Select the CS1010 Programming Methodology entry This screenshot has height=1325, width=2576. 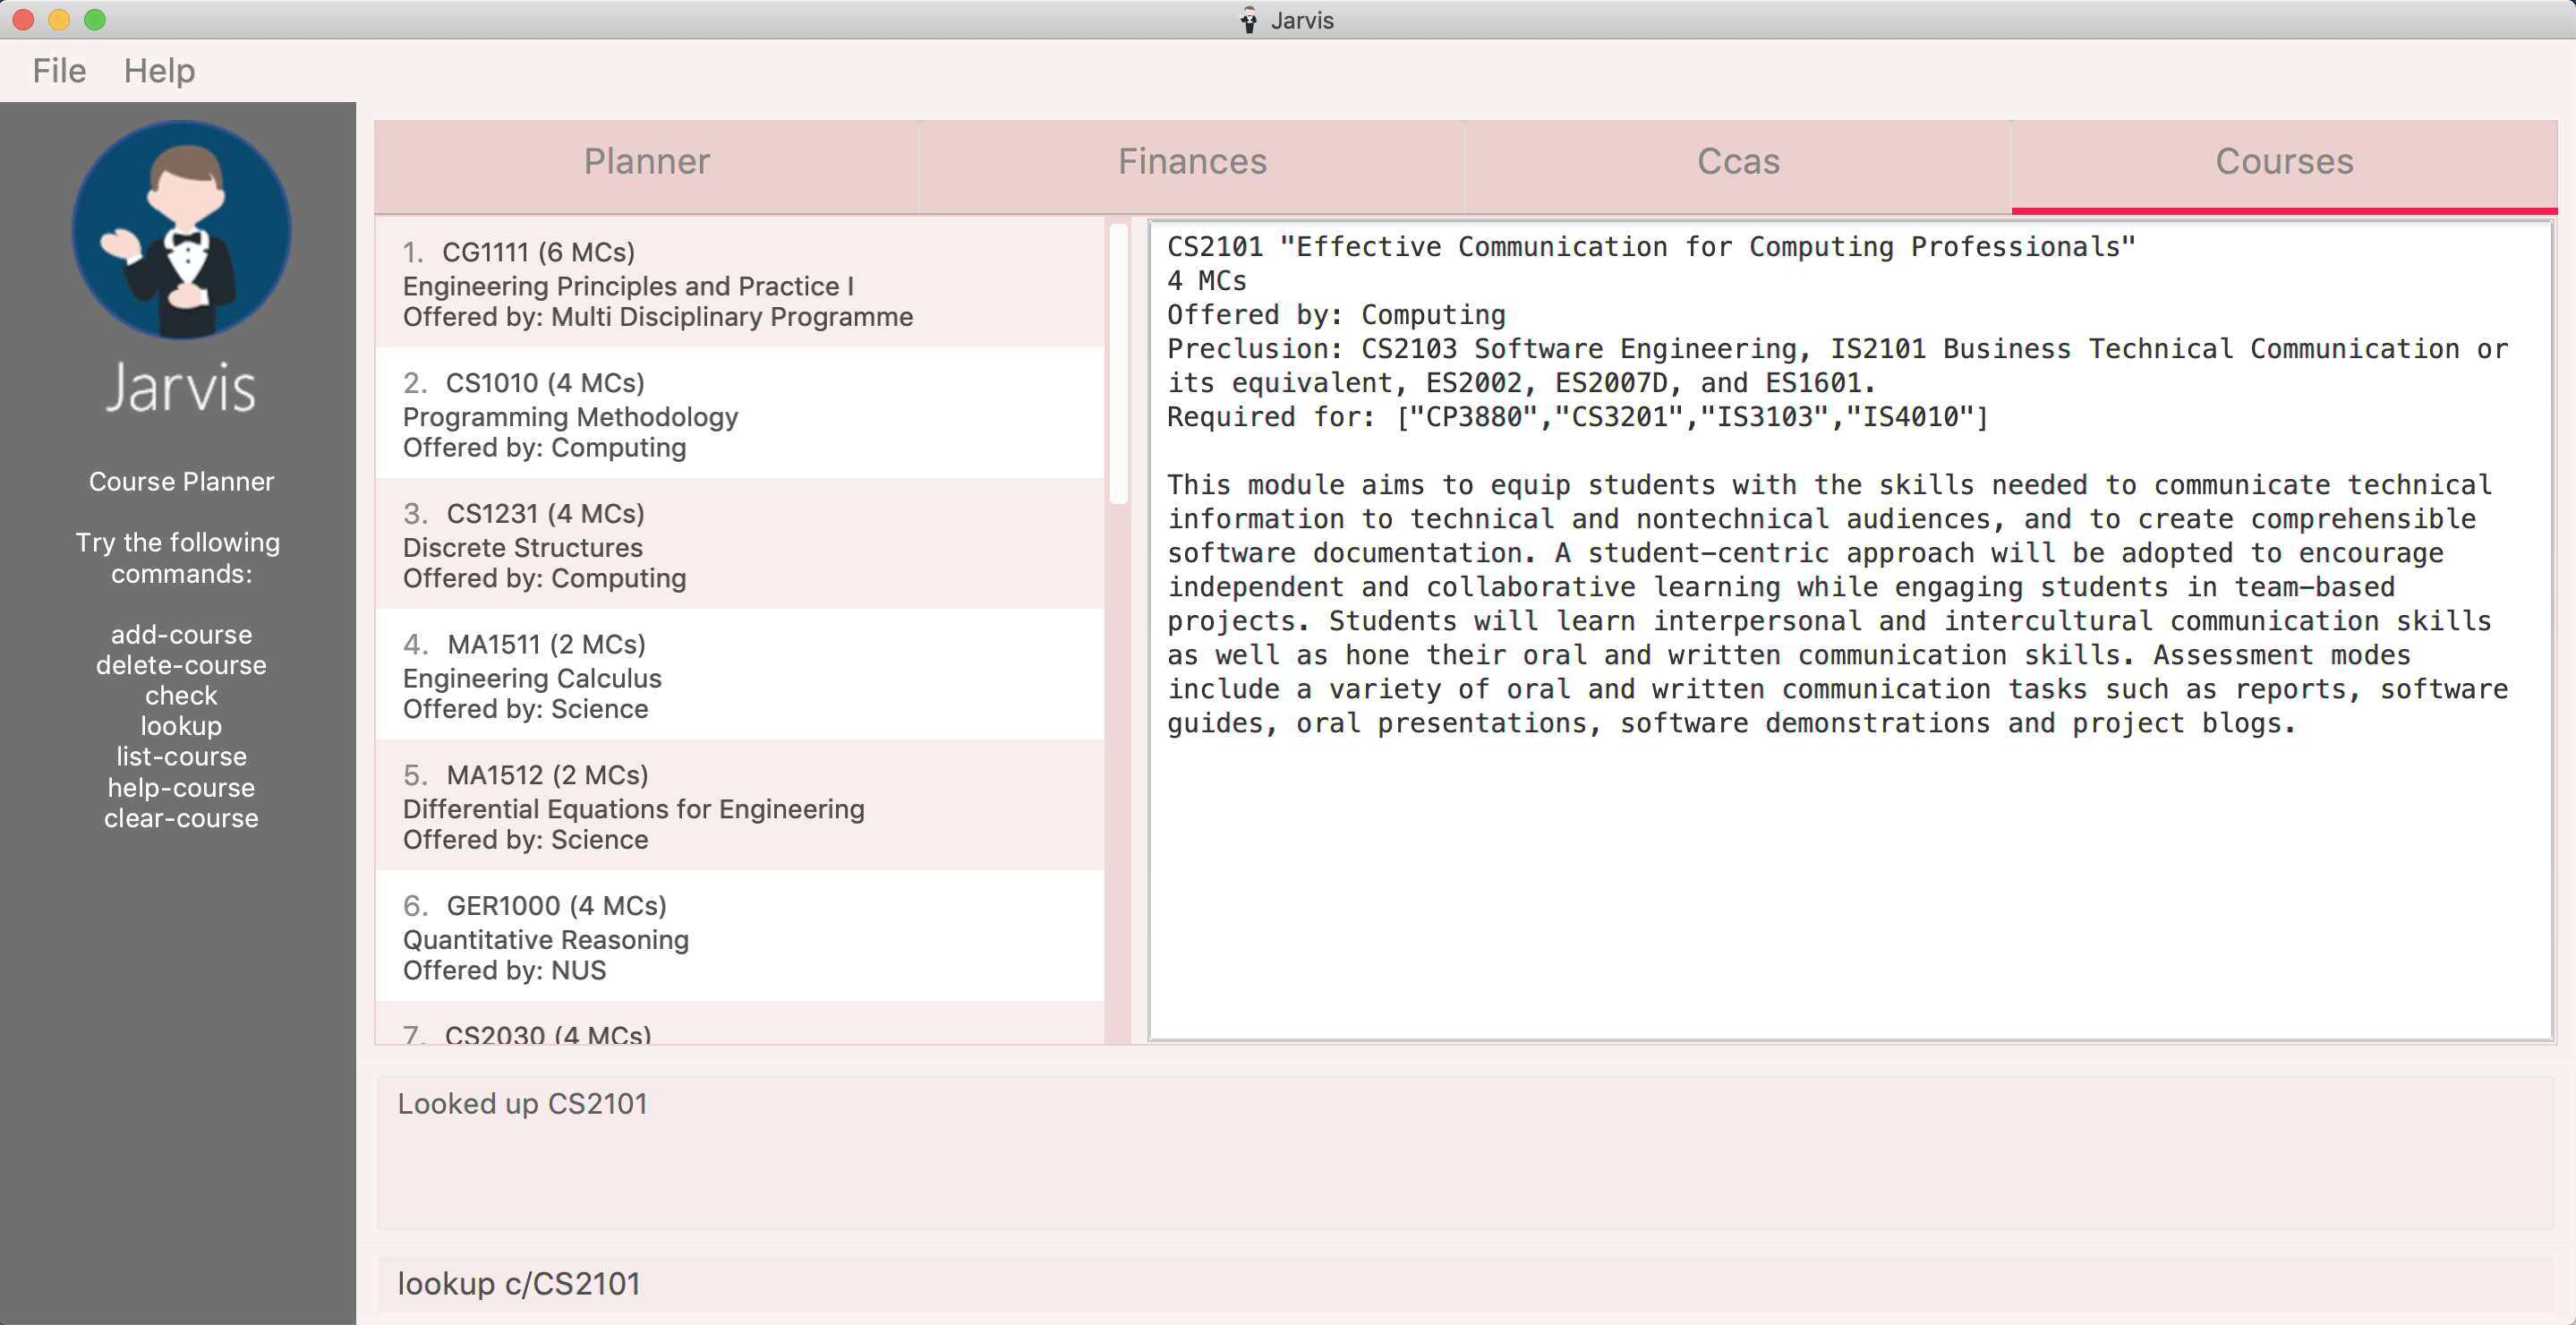(740, 414)
